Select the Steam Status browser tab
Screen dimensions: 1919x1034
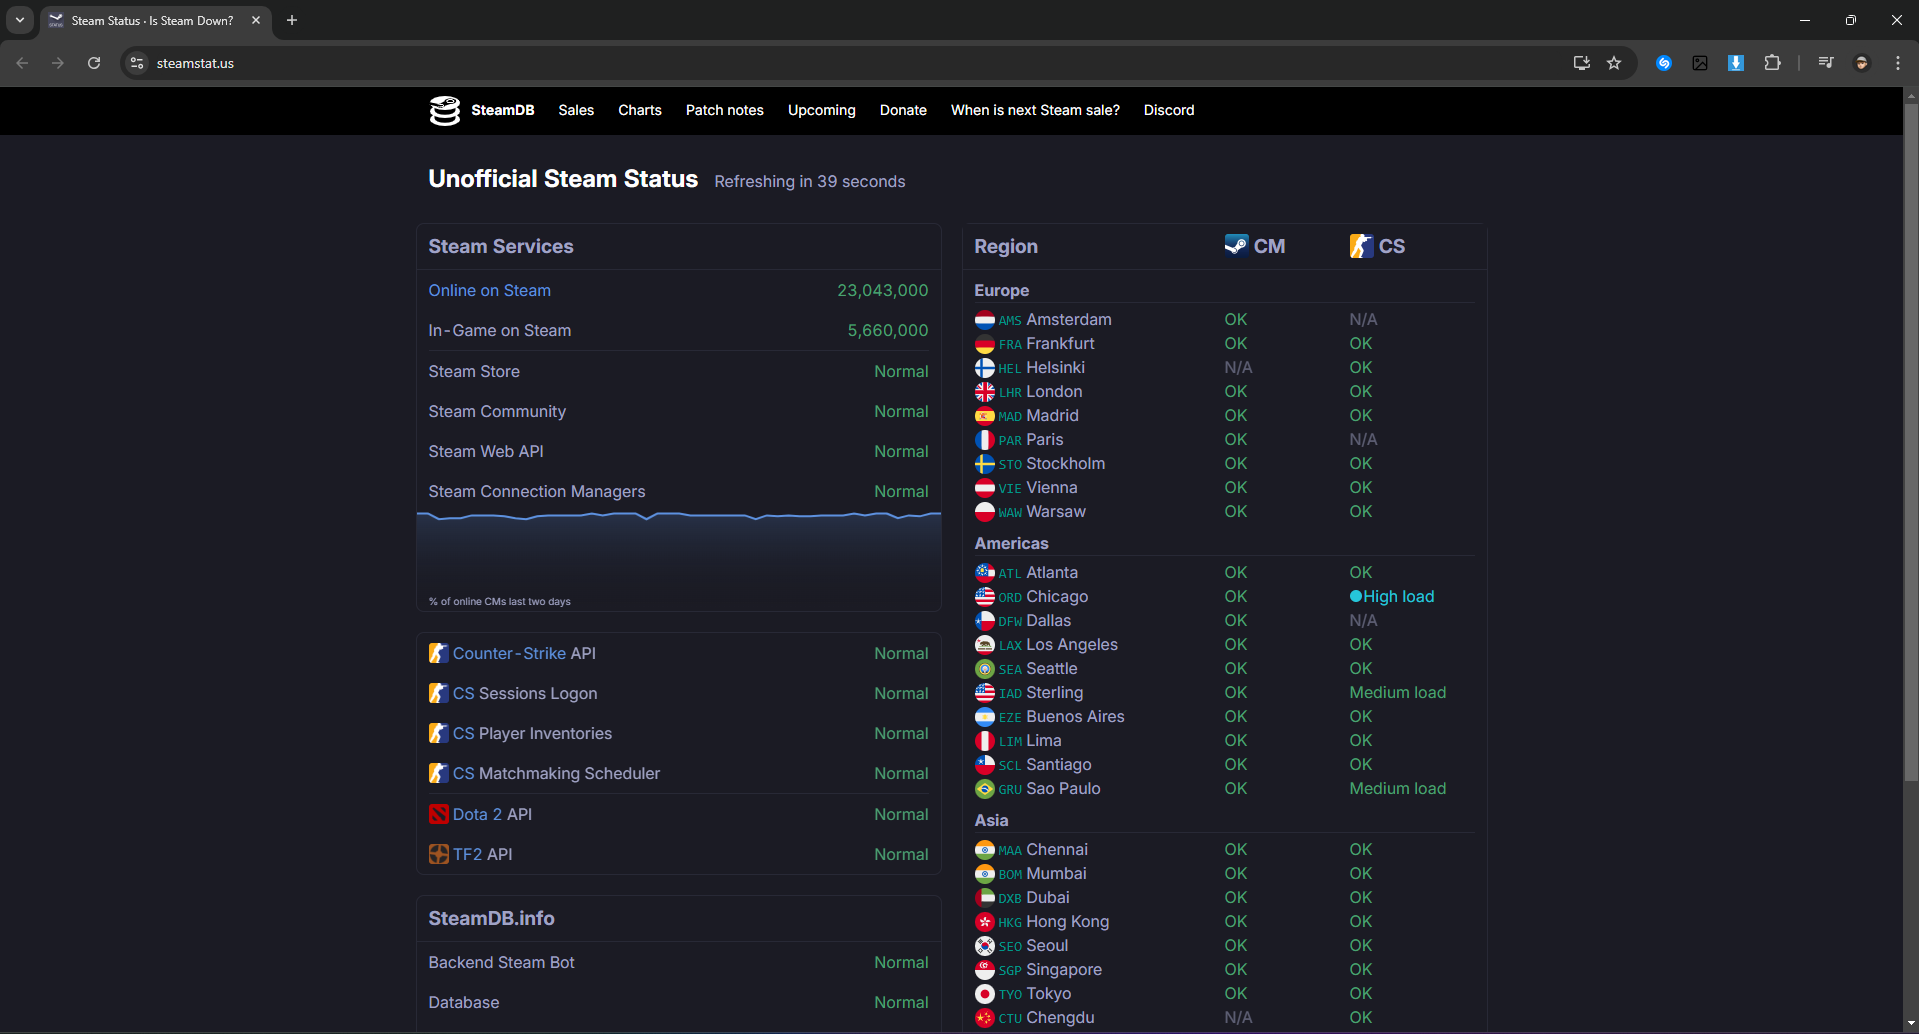pyautogui.click(x=155, y=20)
